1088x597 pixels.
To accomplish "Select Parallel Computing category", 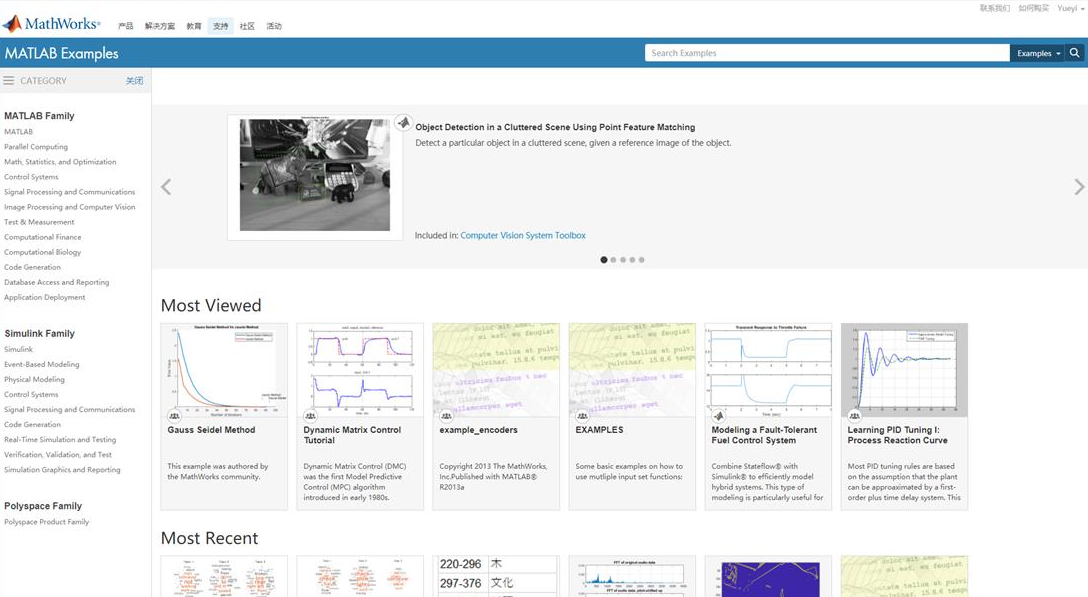I will click(x=36, y=146).
